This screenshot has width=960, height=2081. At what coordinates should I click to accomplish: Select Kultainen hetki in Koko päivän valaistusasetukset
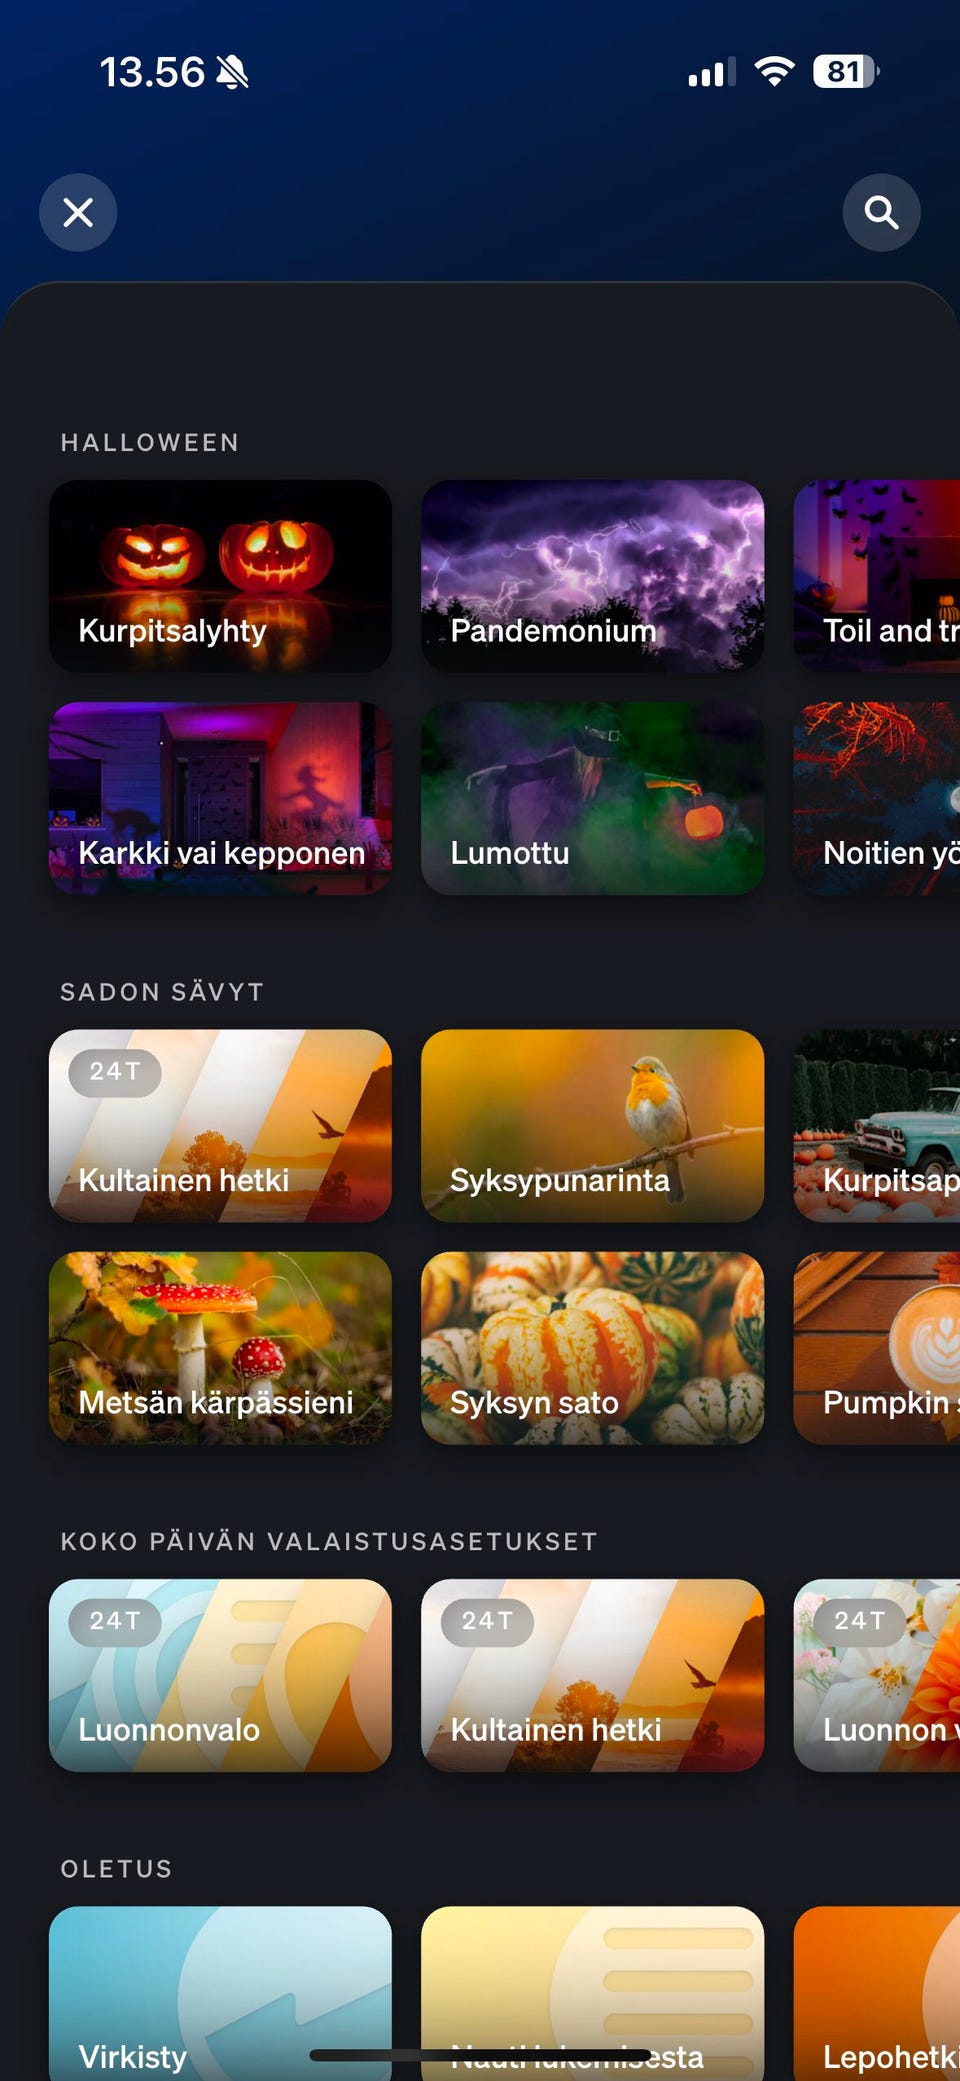click(x=592, y=1676)
